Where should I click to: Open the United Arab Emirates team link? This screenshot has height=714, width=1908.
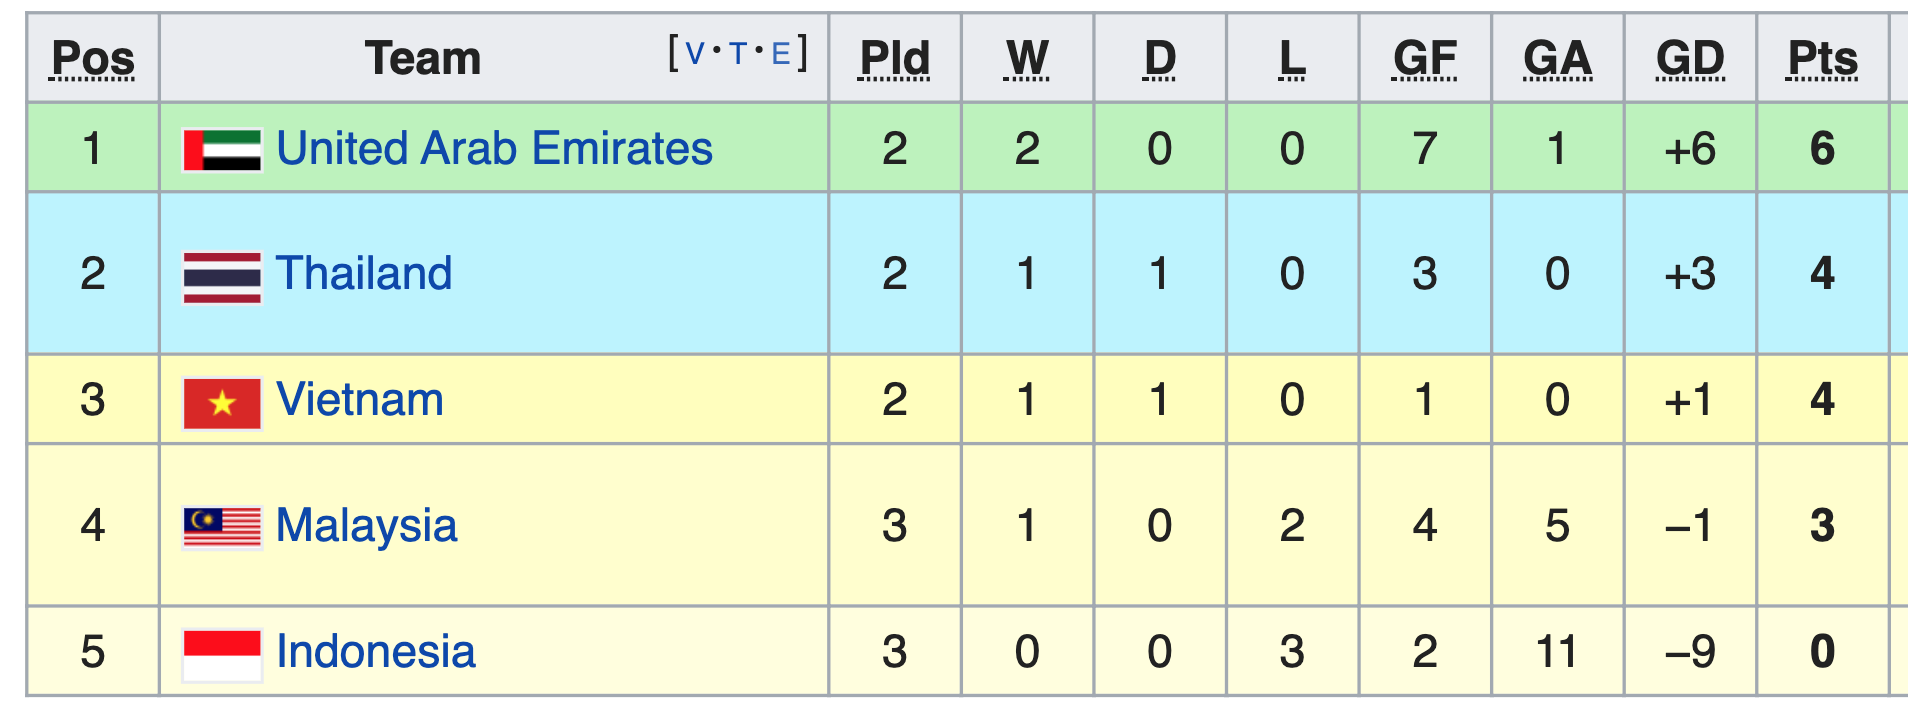tap(494, 148)
